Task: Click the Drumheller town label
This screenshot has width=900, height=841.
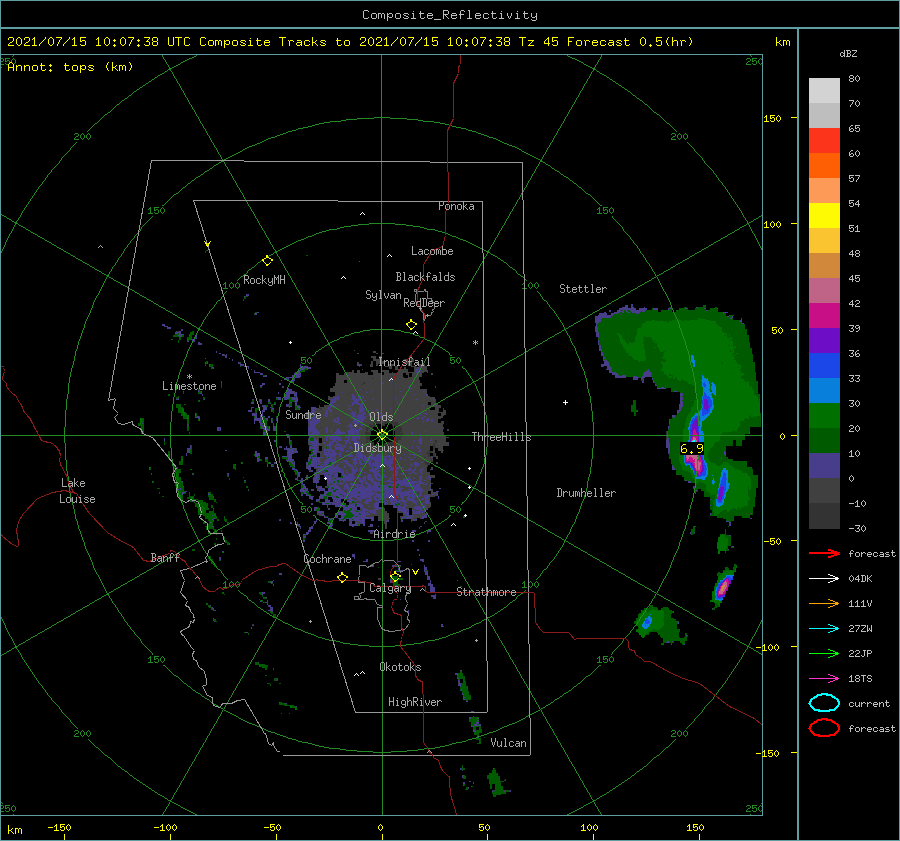Action: tap(586, 493)
